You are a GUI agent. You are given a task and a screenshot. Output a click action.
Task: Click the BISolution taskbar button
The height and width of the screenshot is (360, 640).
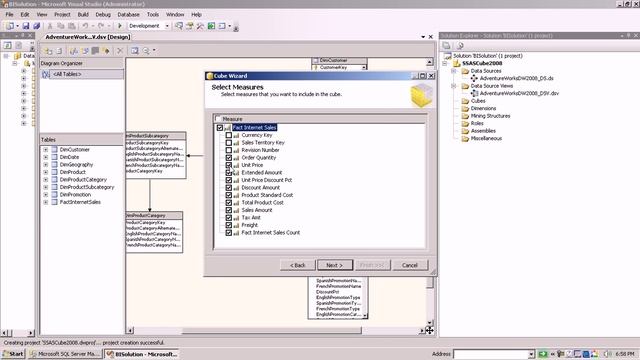click(x=142, y=354)
